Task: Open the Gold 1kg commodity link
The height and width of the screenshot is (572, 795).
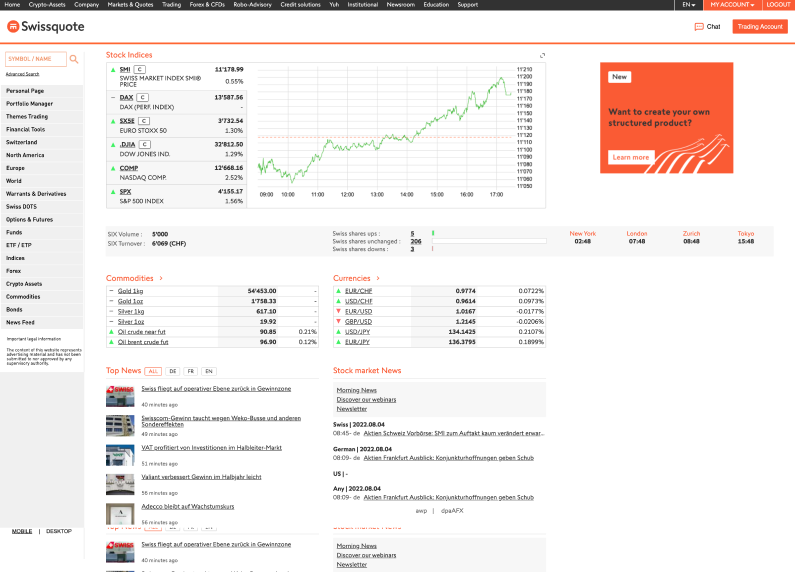Action: click(x=130, y=291)
